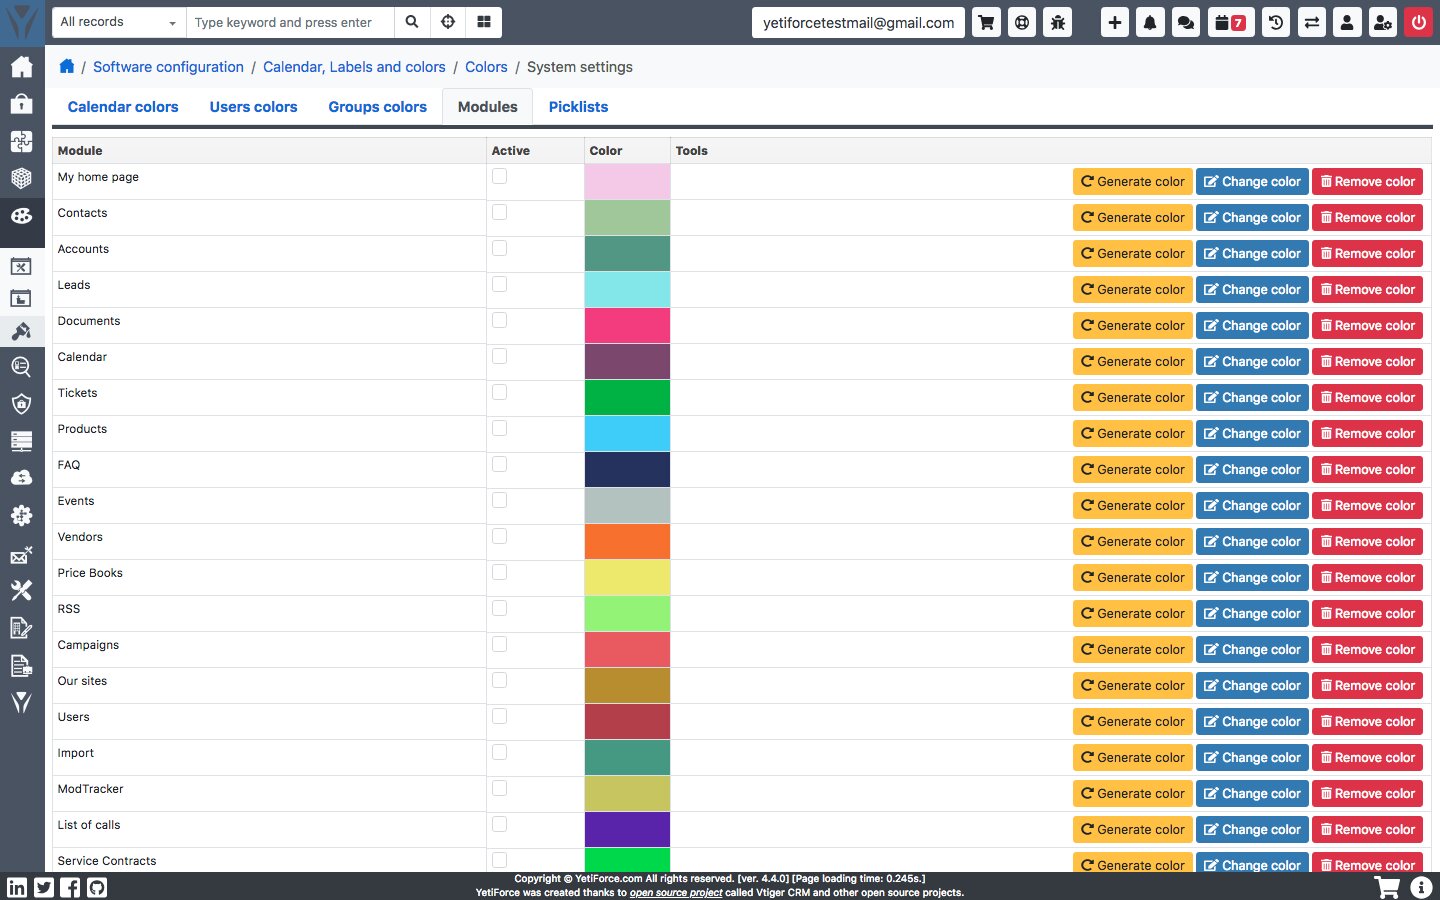Expand the All records dropdown
1440x900 pixels.
pyautogui.click(x=117, y=22)
